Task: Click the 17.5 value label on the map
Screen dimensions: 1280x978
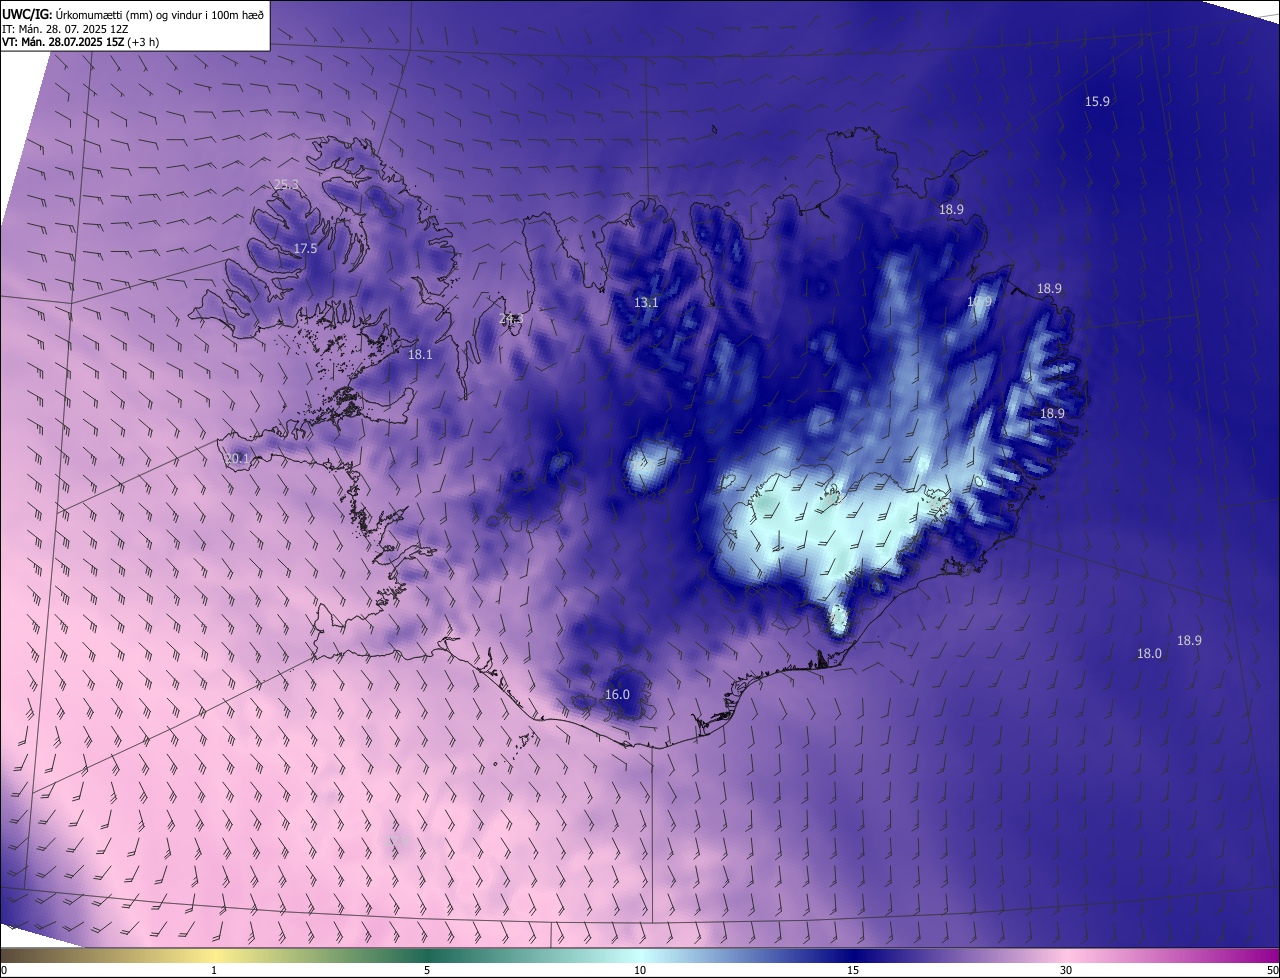Action: (305, 248)
